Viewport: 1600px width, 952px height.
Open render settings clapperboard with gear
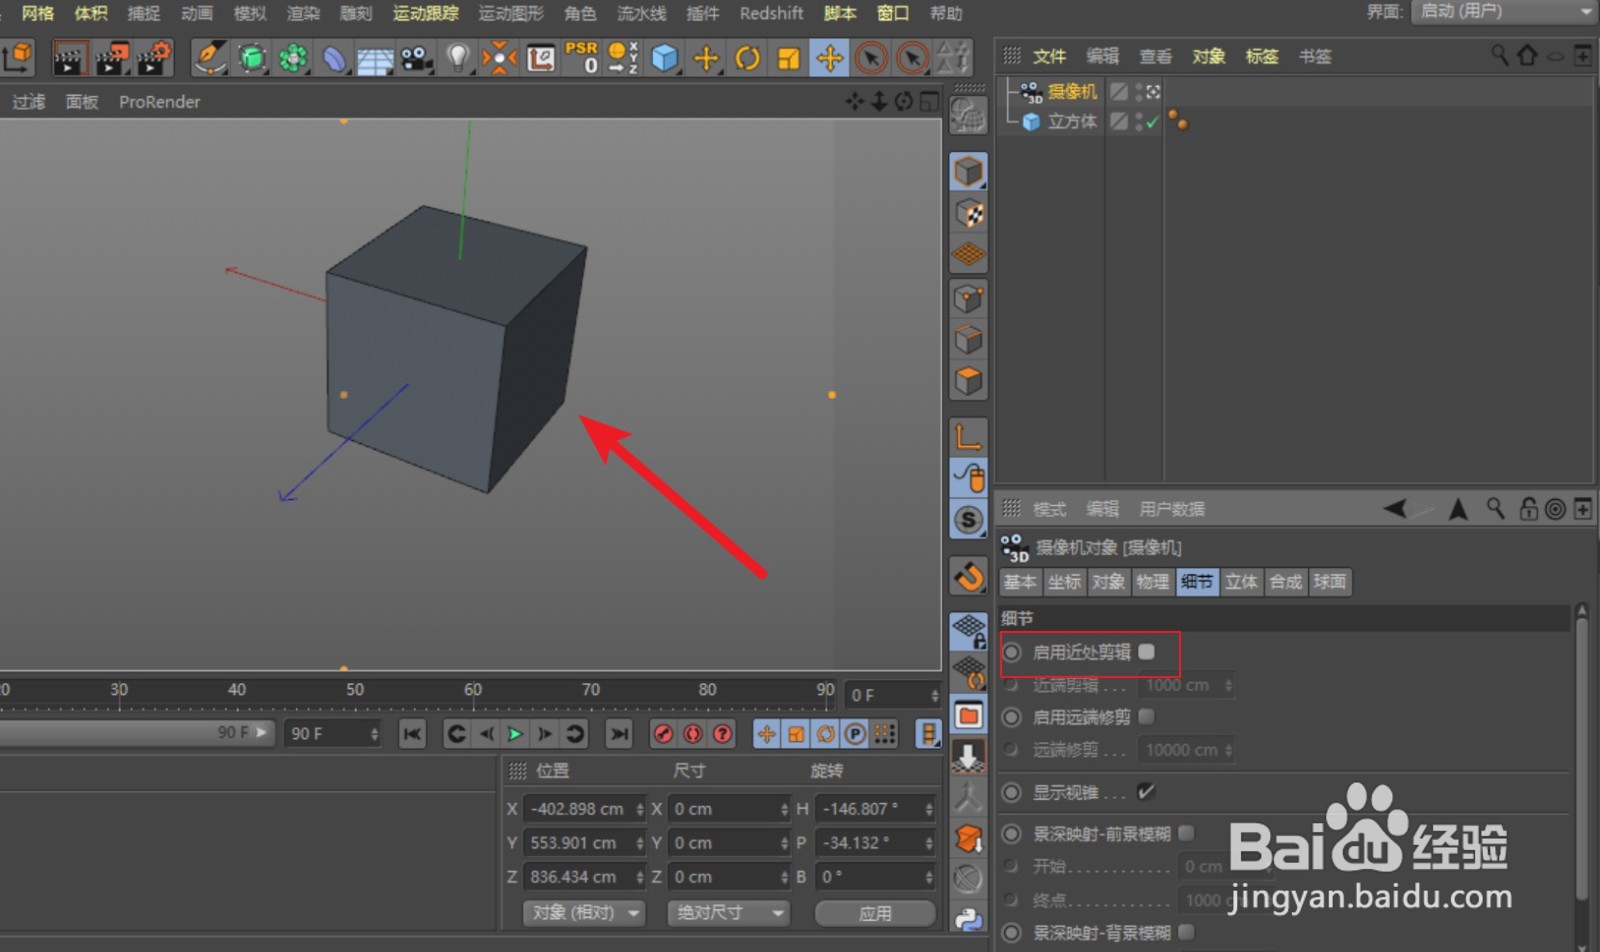154,58
